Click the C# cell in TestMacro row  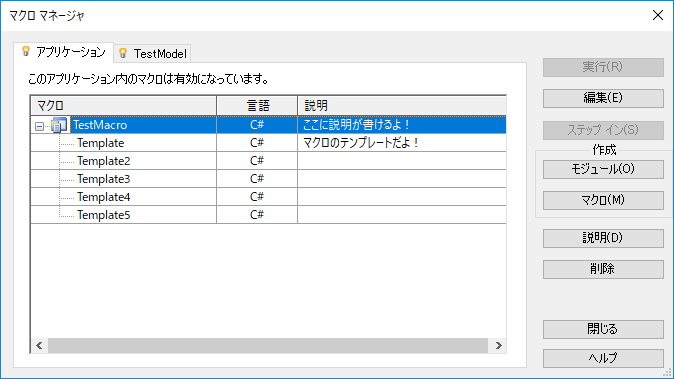point(257,125)
